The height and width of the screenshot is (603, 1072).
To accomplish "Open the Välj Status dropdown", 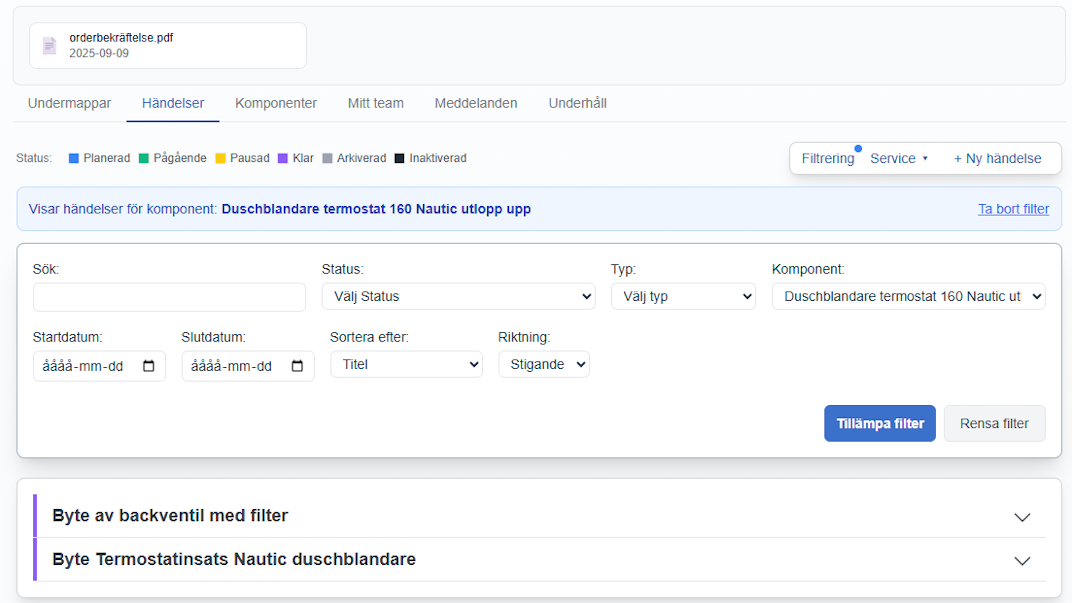I will 458,296.
